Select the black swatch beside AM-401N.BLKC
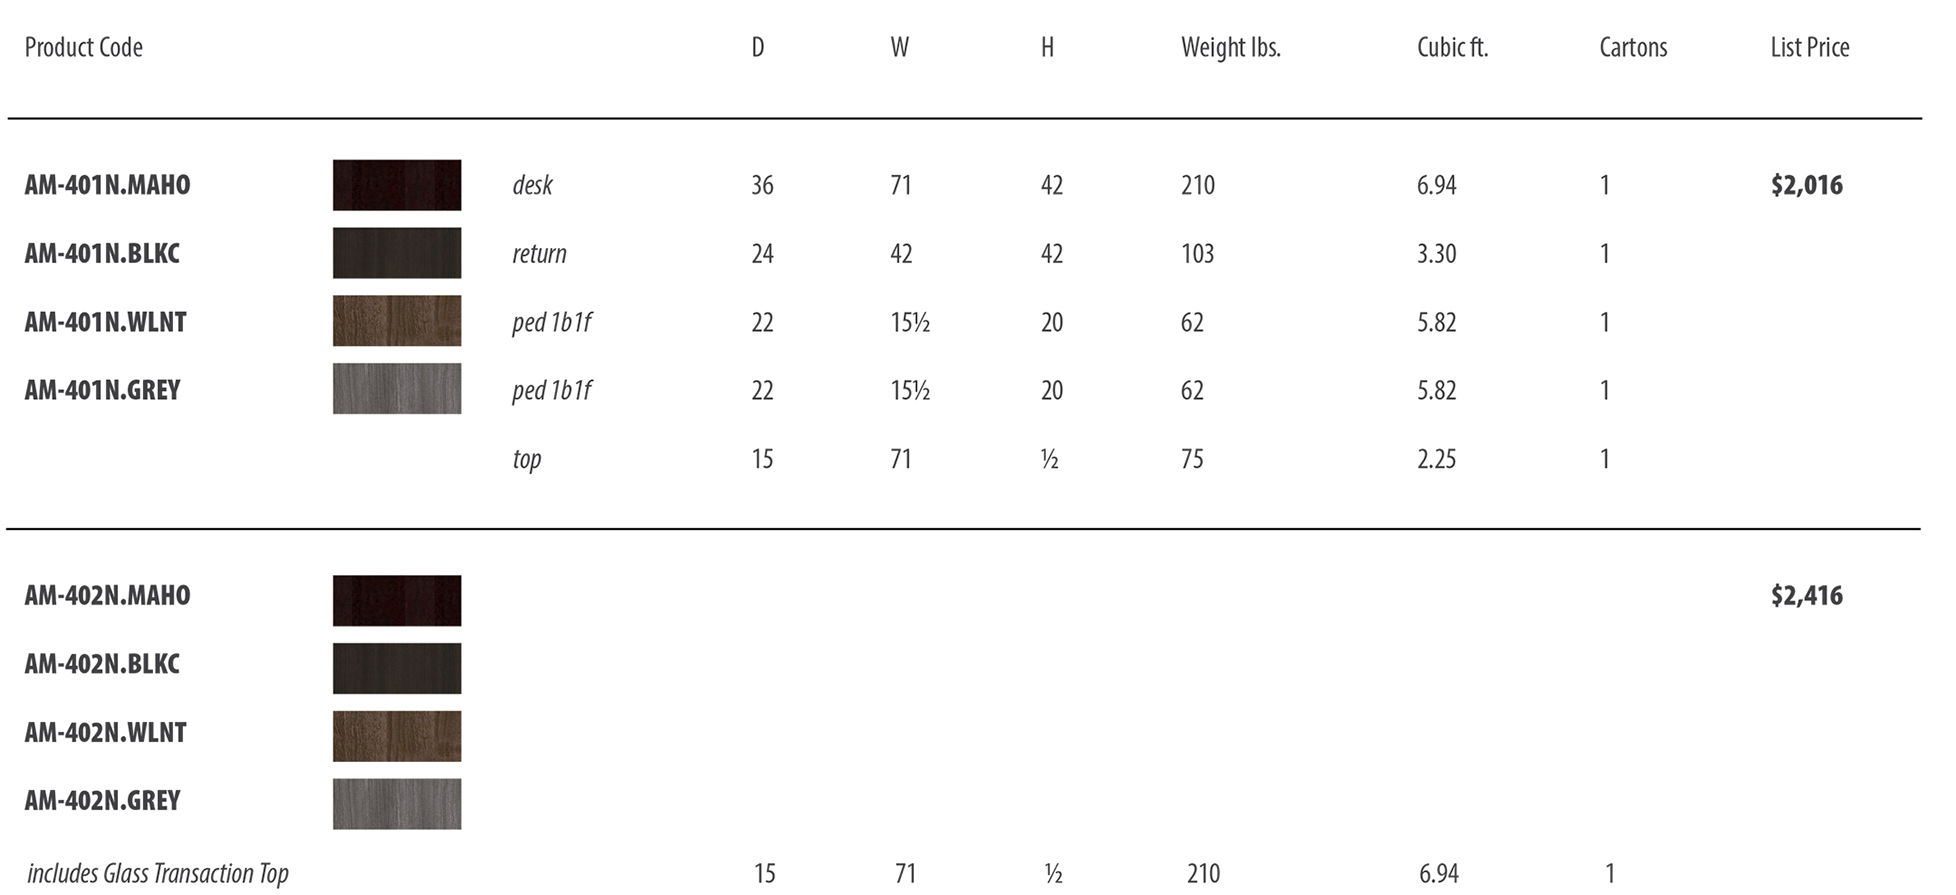 coord(397,253)
